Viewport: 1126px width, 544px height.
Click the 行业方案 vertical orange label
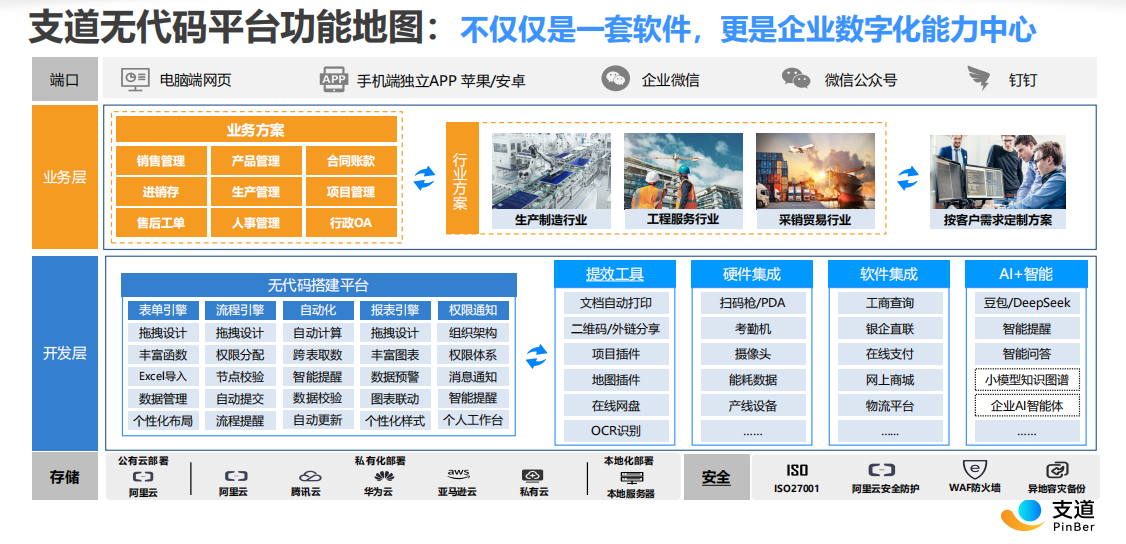click(x=462, y=178)
